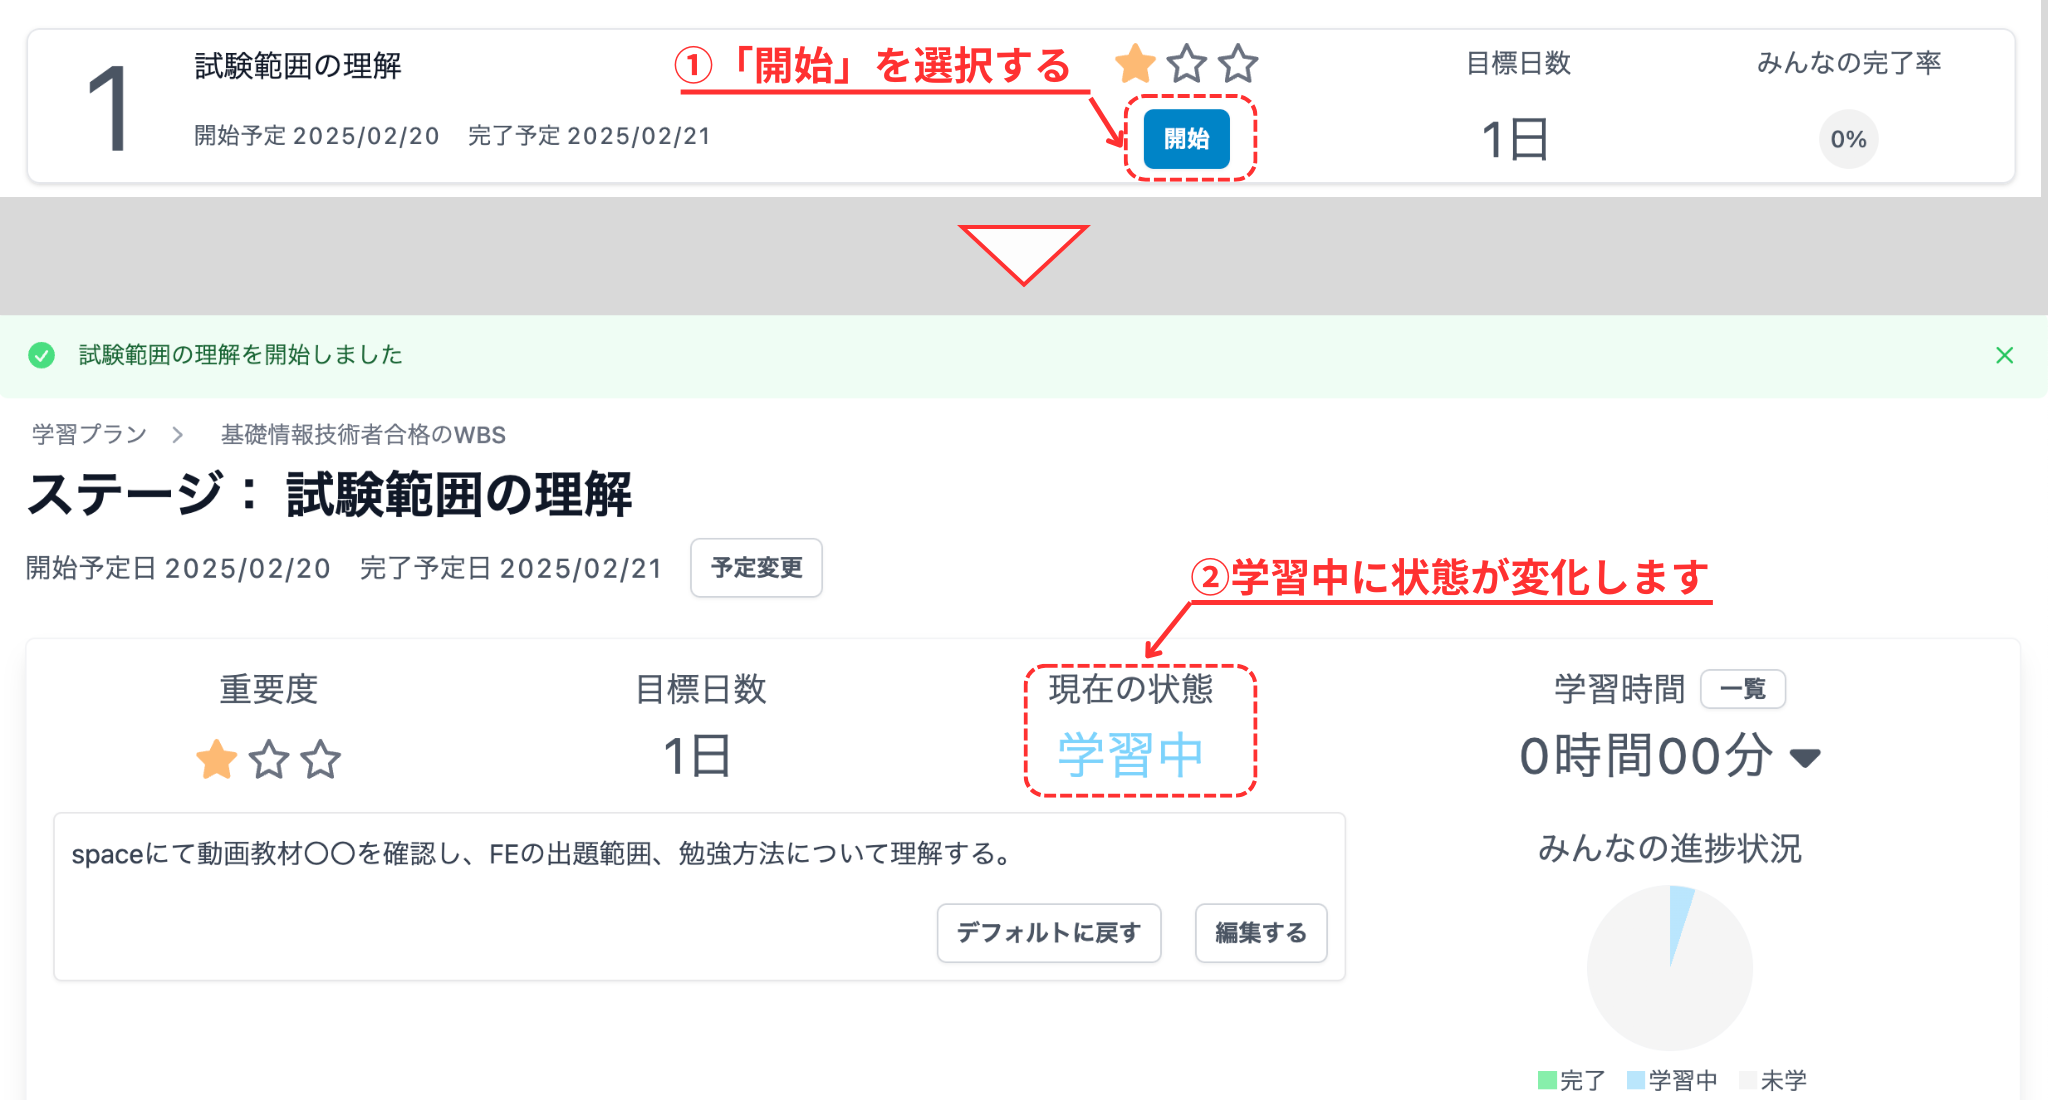
Task: Click the blue 開始 button
Action: [1186, 139]
